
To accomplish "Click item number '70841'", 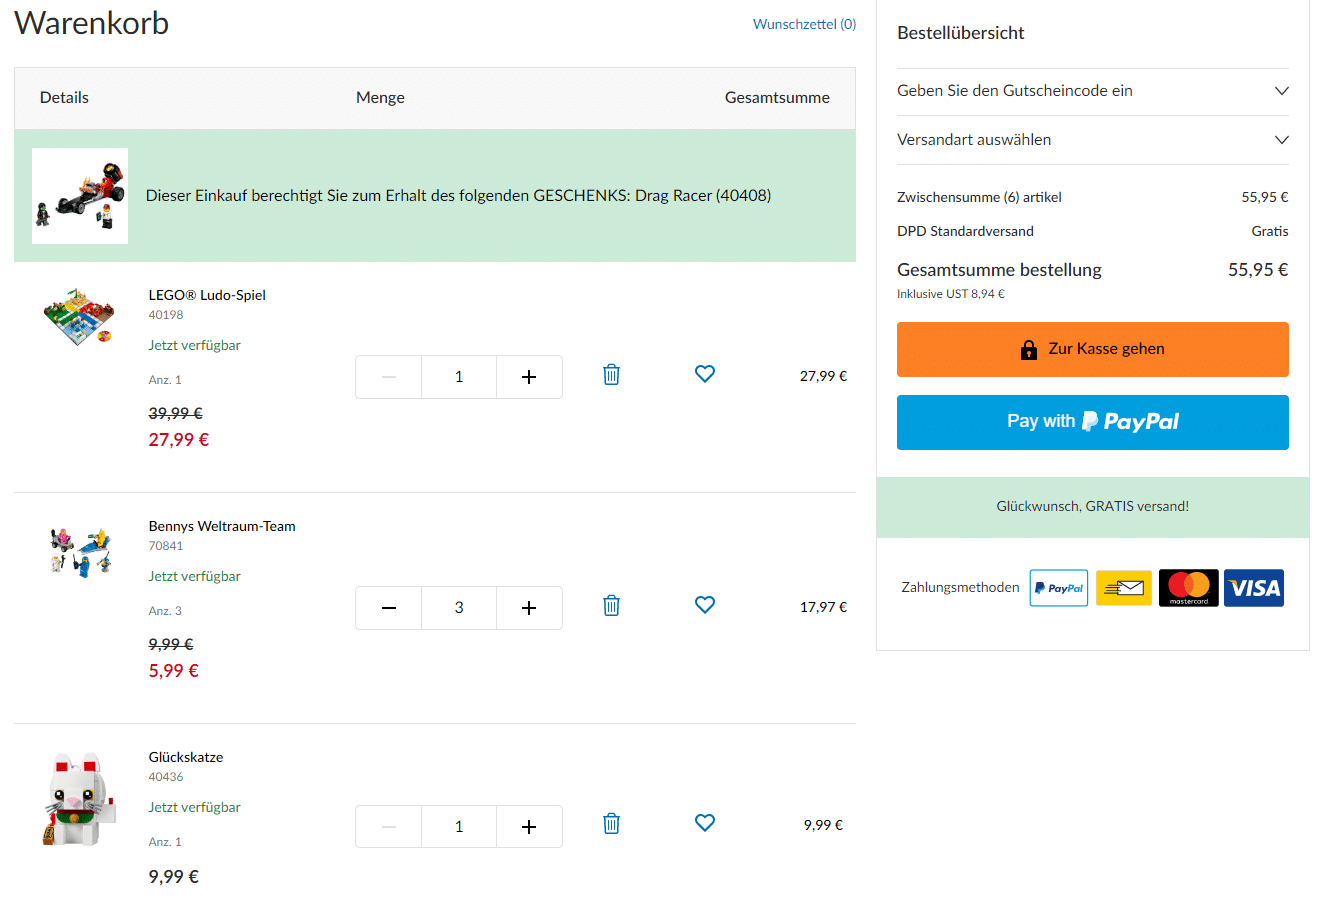I will 166,546.
